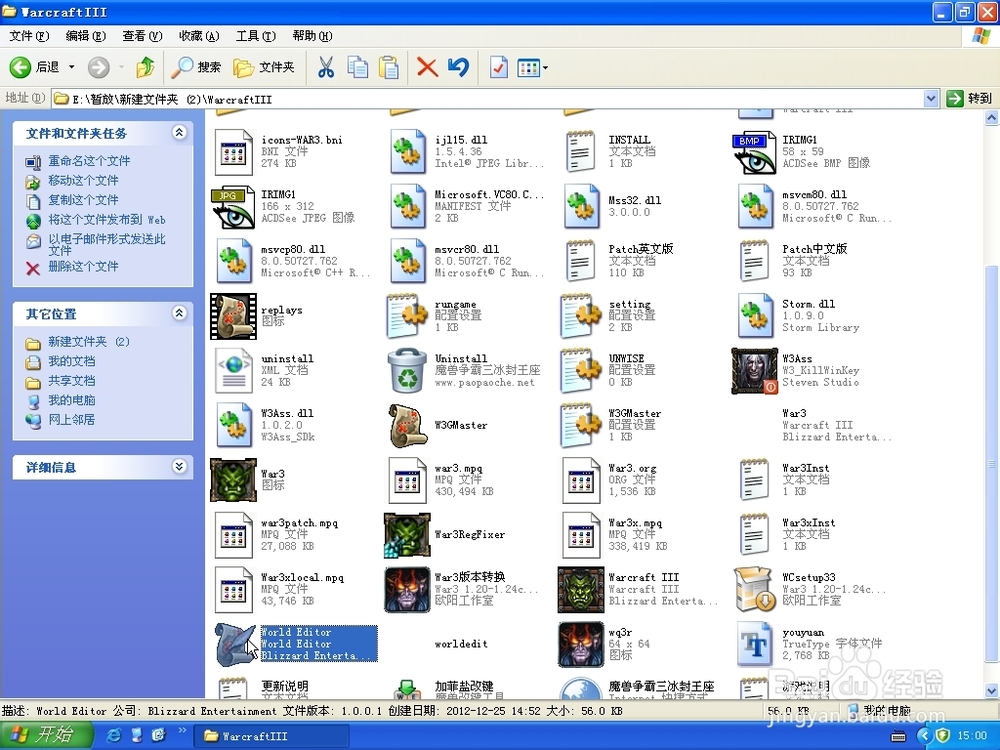This screenshot has height=750, width=1000.
Task: Select the Patch中文版 text document
Action: tap(754, 261)
